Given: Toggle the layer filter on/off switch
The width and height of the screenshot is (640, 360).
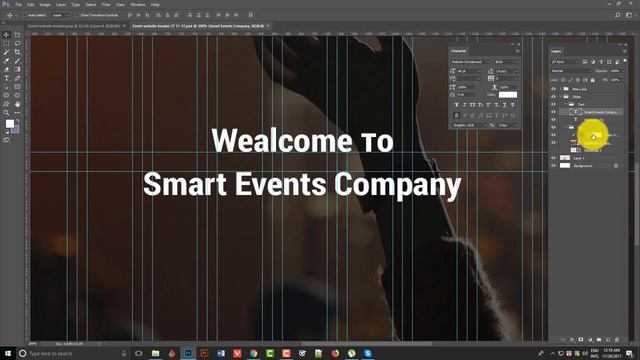Looking at the screenshot, I should coord(625,61).
